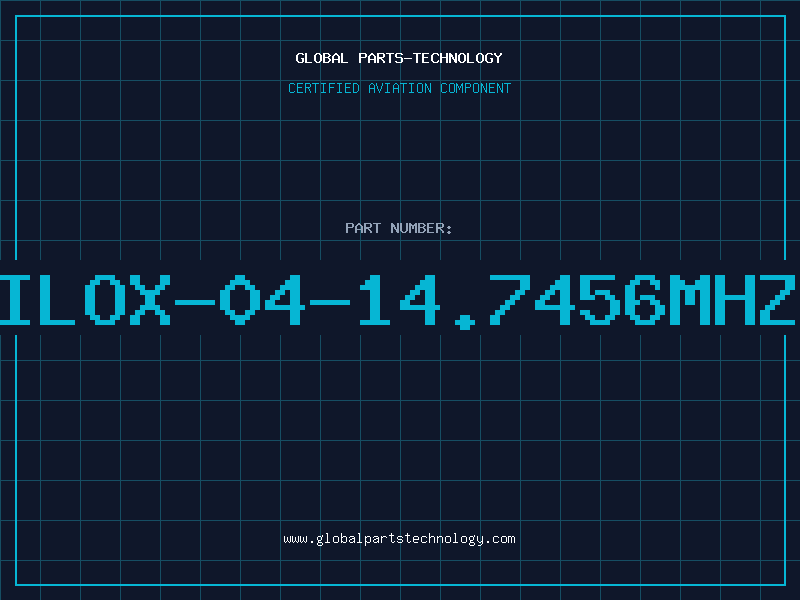The height and width of the screenshot is (600, 800).
Task: Click the PART NUMBER: label
Action: [399, 228]
